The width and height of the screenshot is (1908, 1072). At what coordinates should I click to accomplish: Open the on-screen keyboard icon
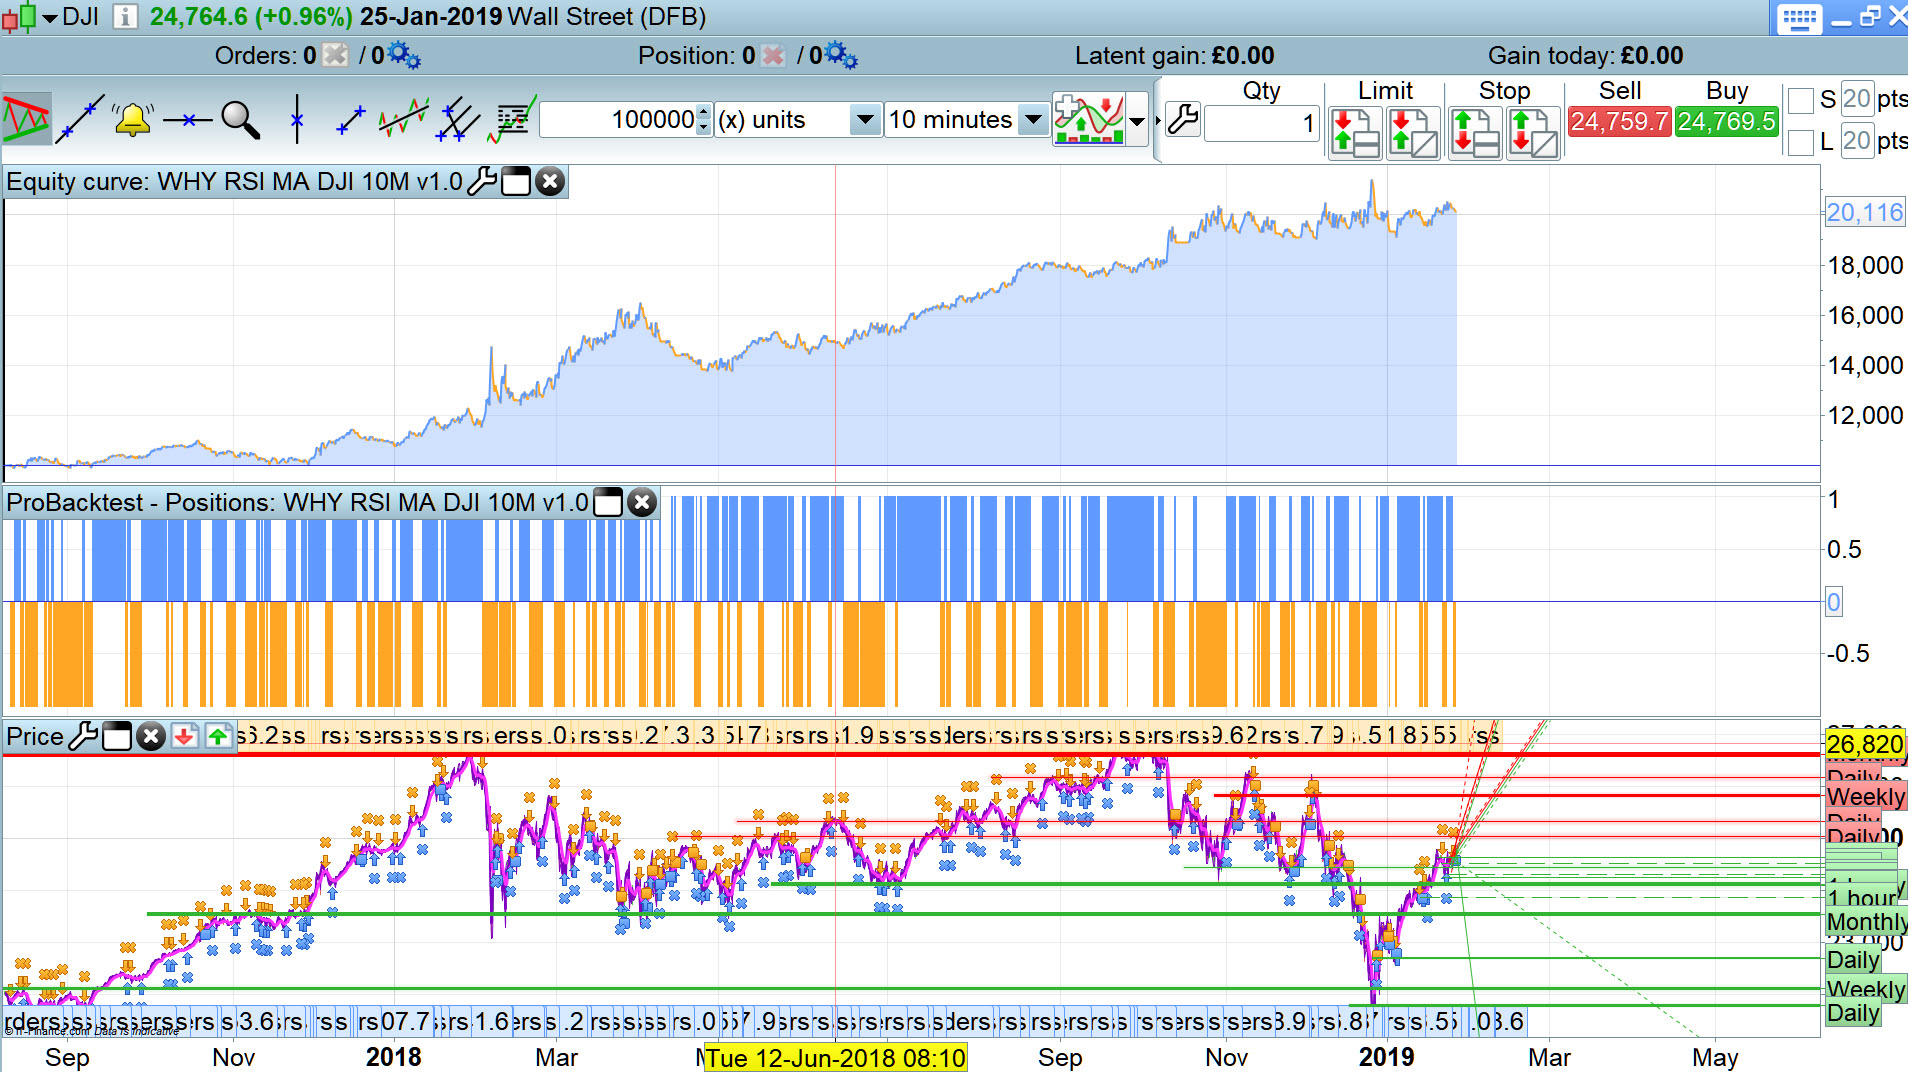(x=1799, y=17)
